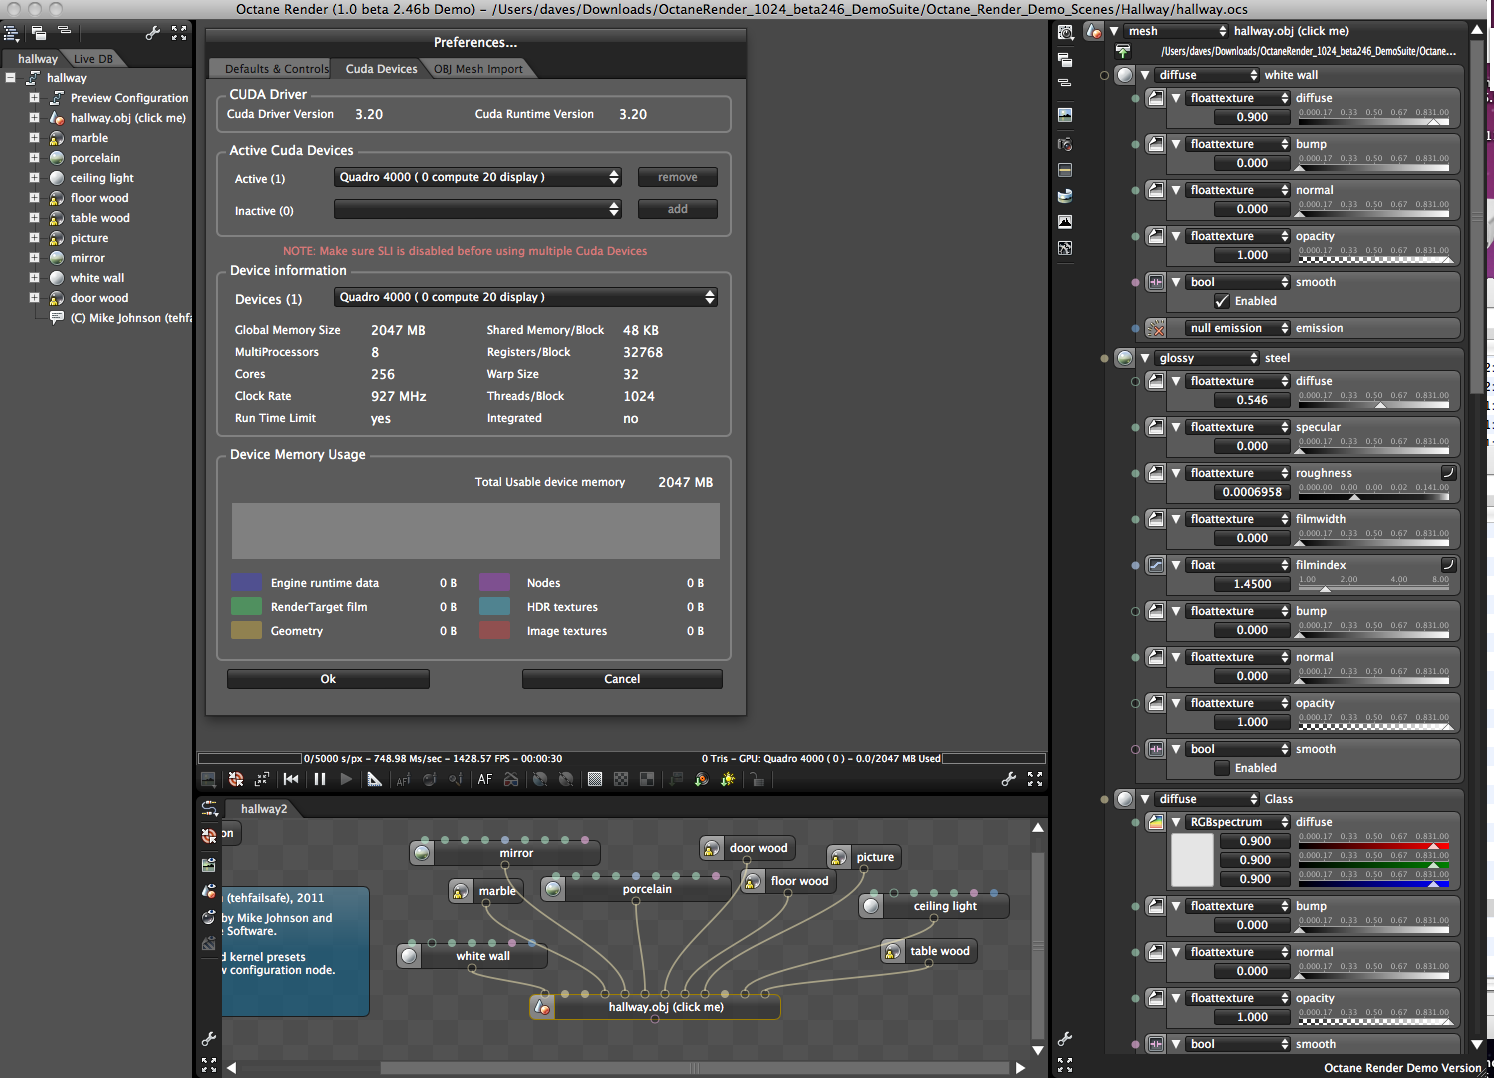Click the Cancel button in Preferences

(x=622, y=679)
